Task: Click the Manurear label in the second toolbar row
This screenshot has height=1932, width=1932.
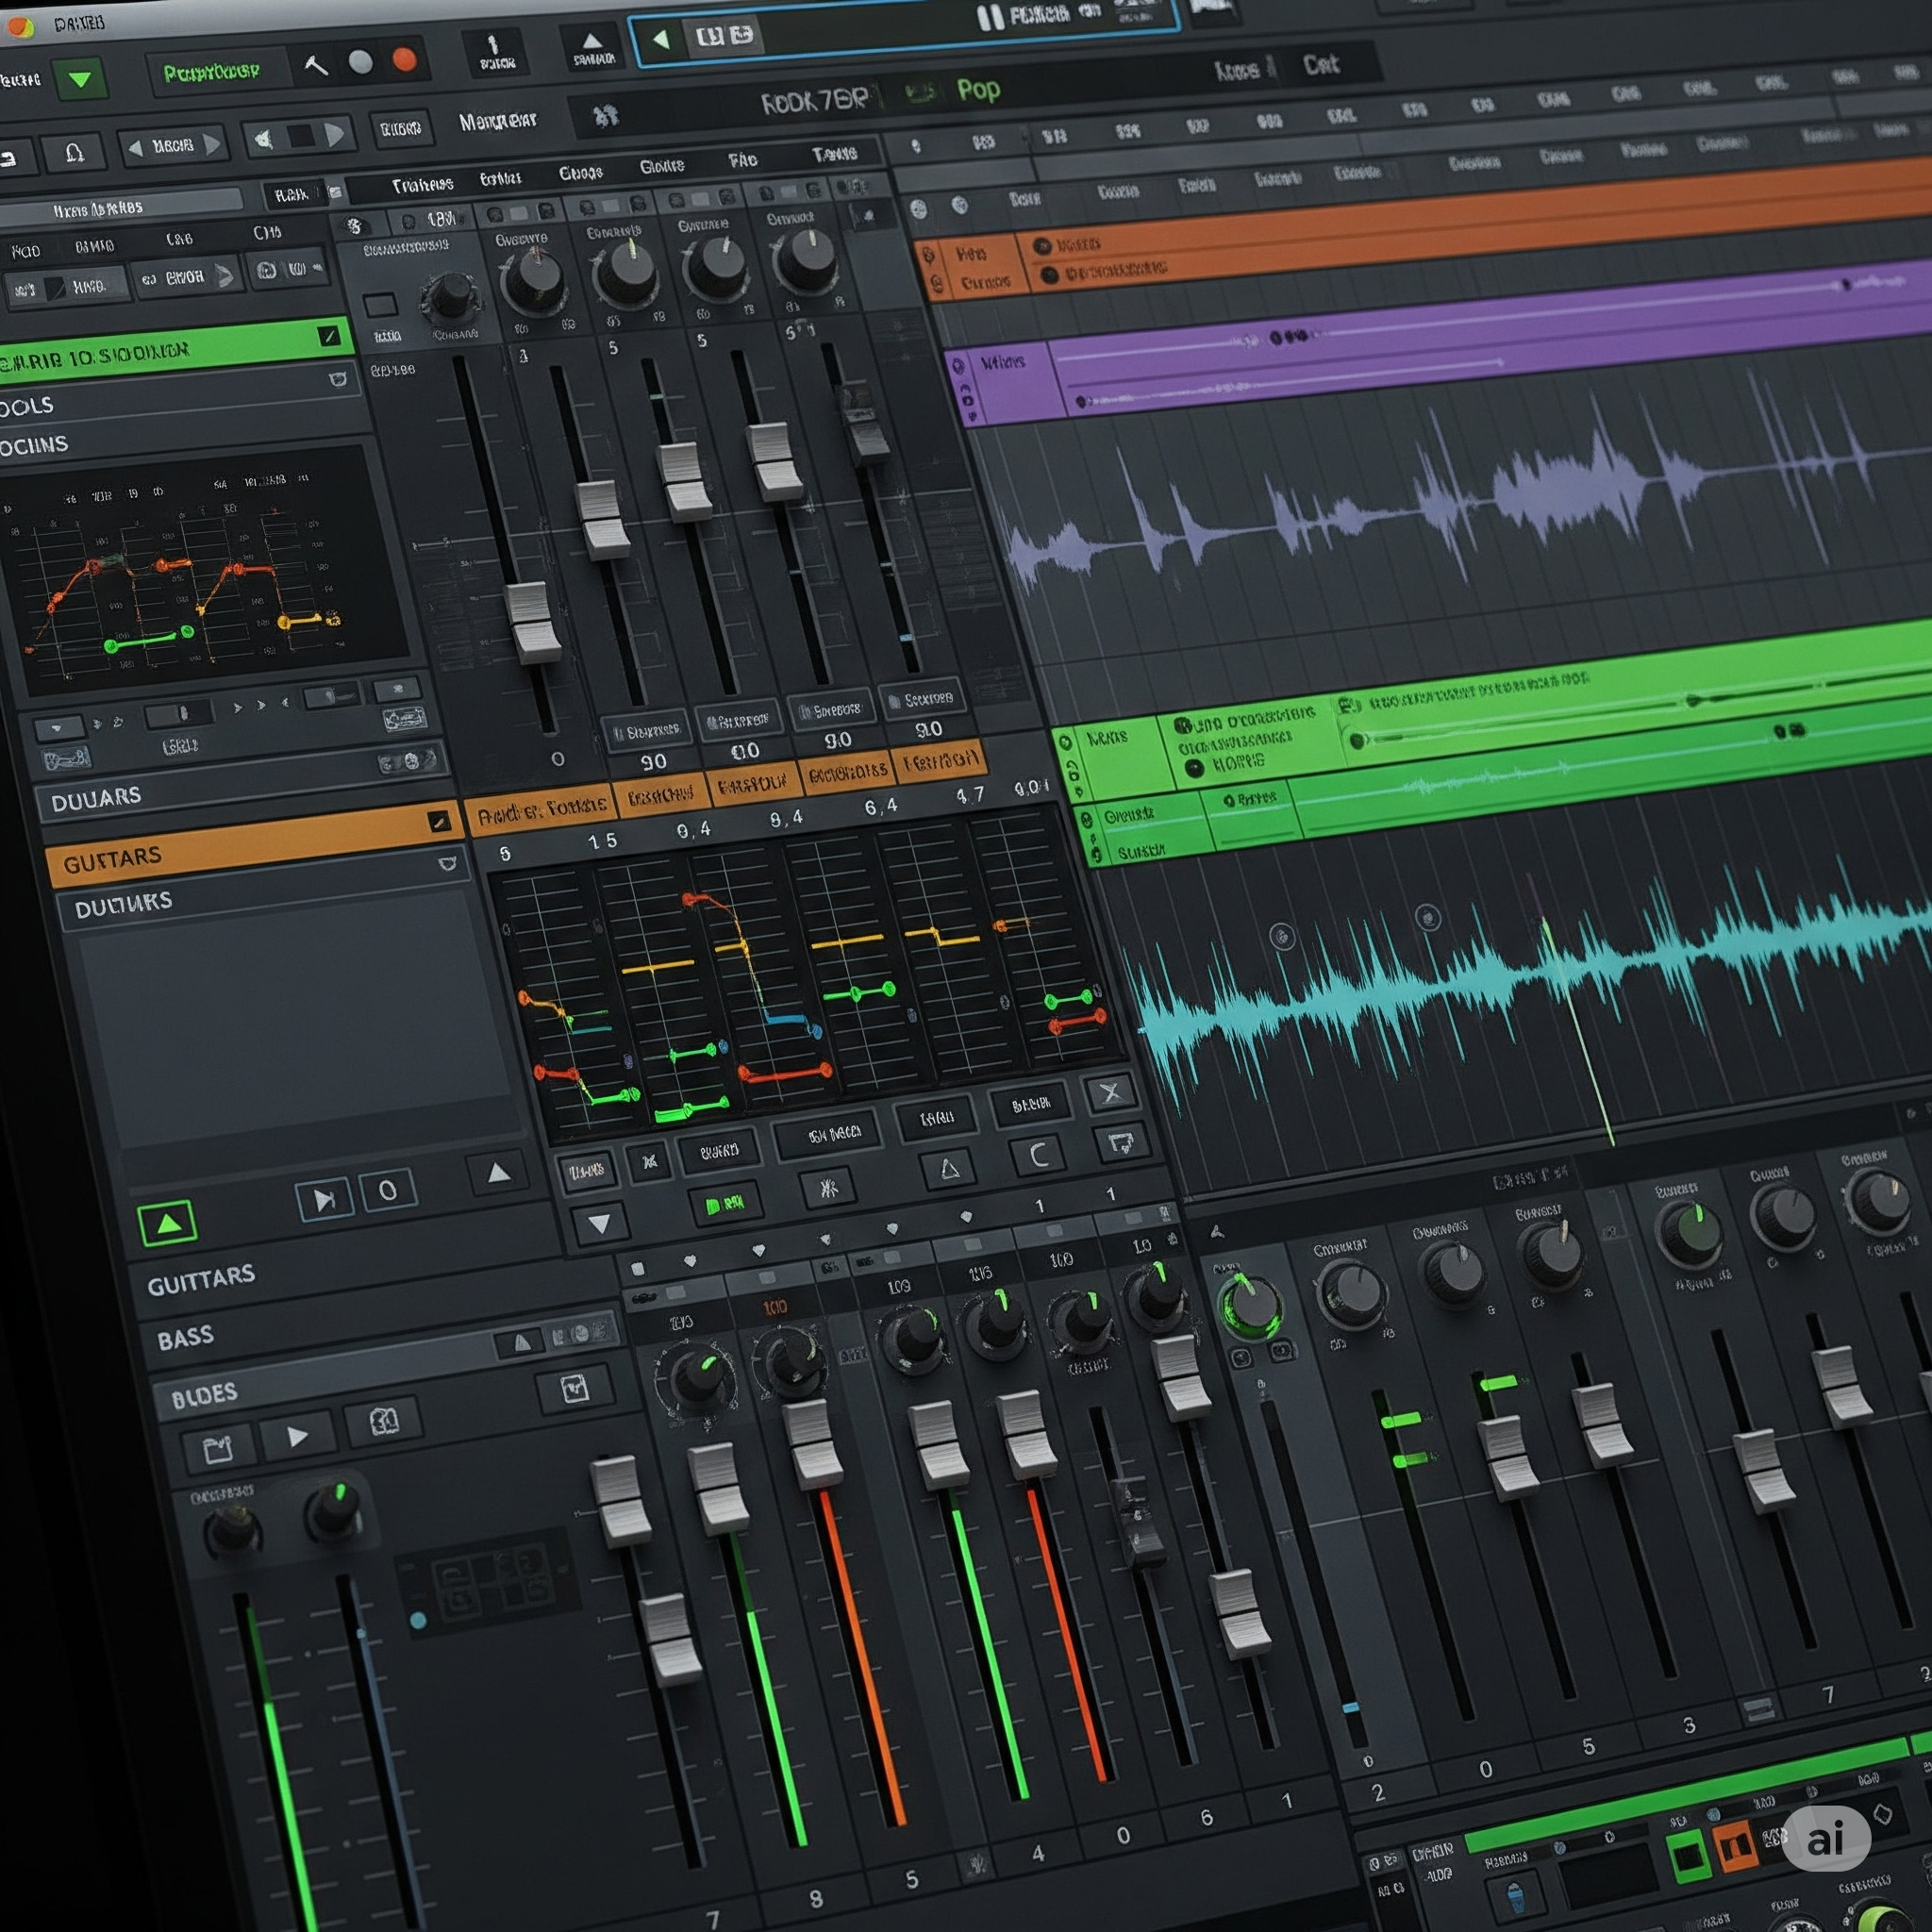Action: coord(497,121)
